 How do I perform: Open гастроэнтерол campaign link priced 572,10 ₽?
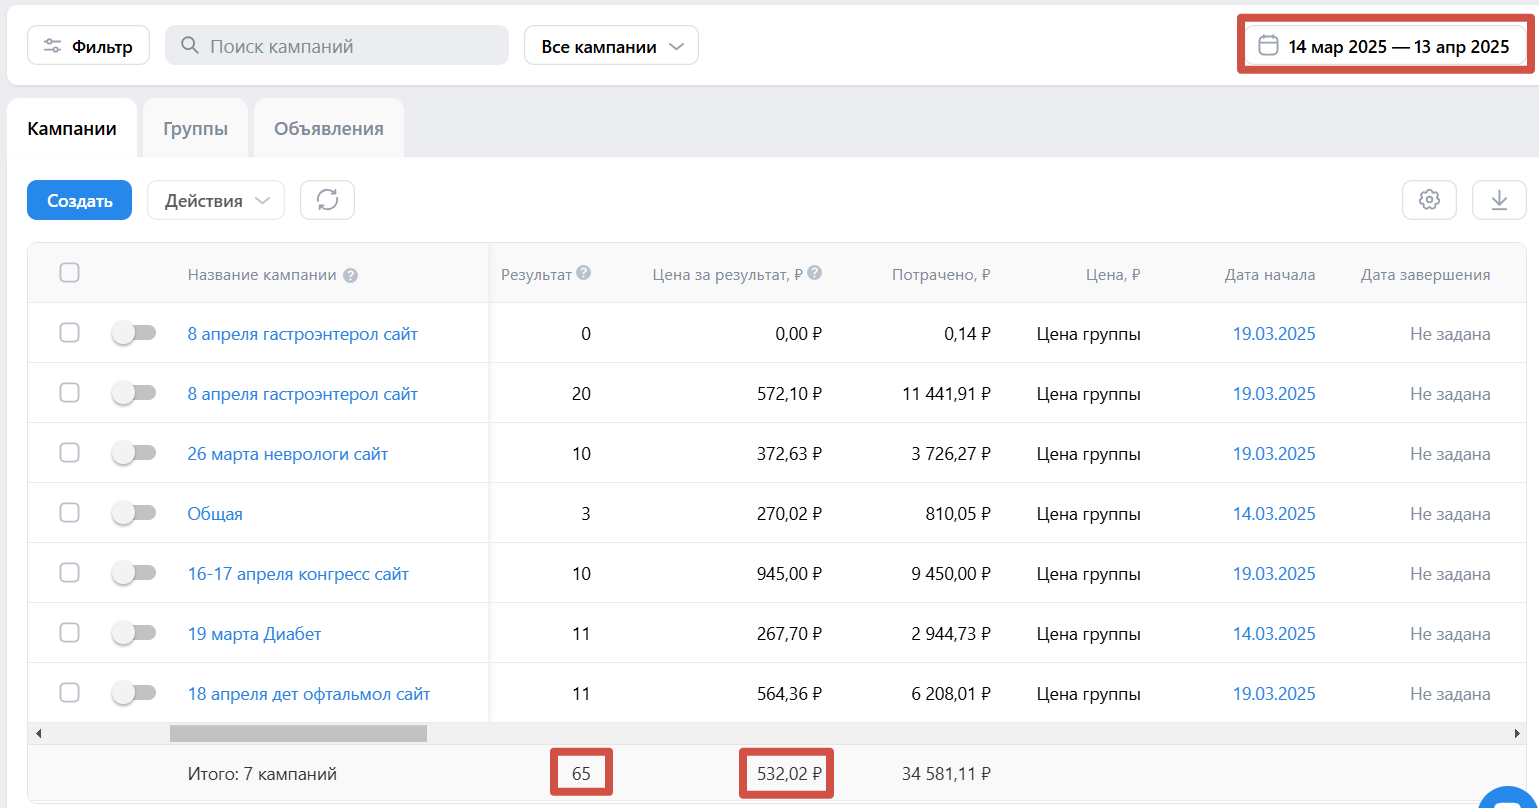coord(303,394)
